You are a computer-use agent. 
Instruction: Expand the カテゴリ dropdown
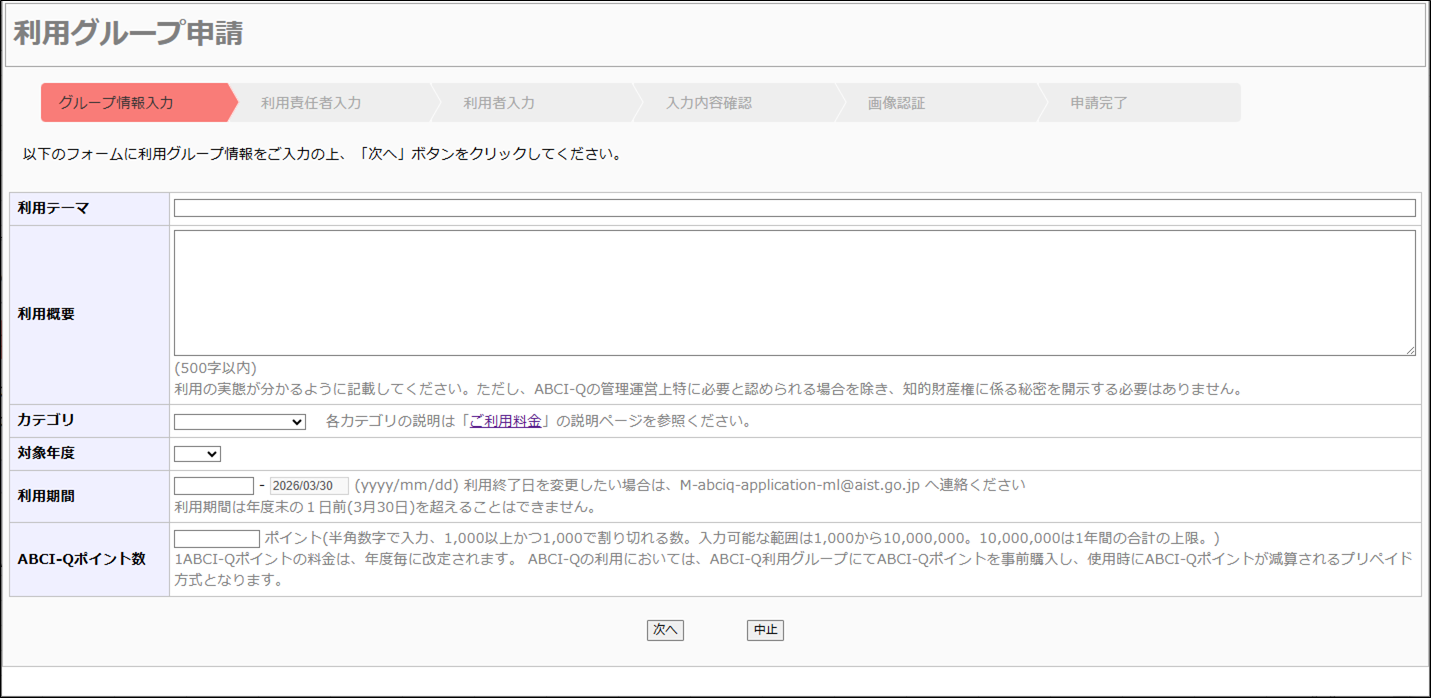click(240, 422)
